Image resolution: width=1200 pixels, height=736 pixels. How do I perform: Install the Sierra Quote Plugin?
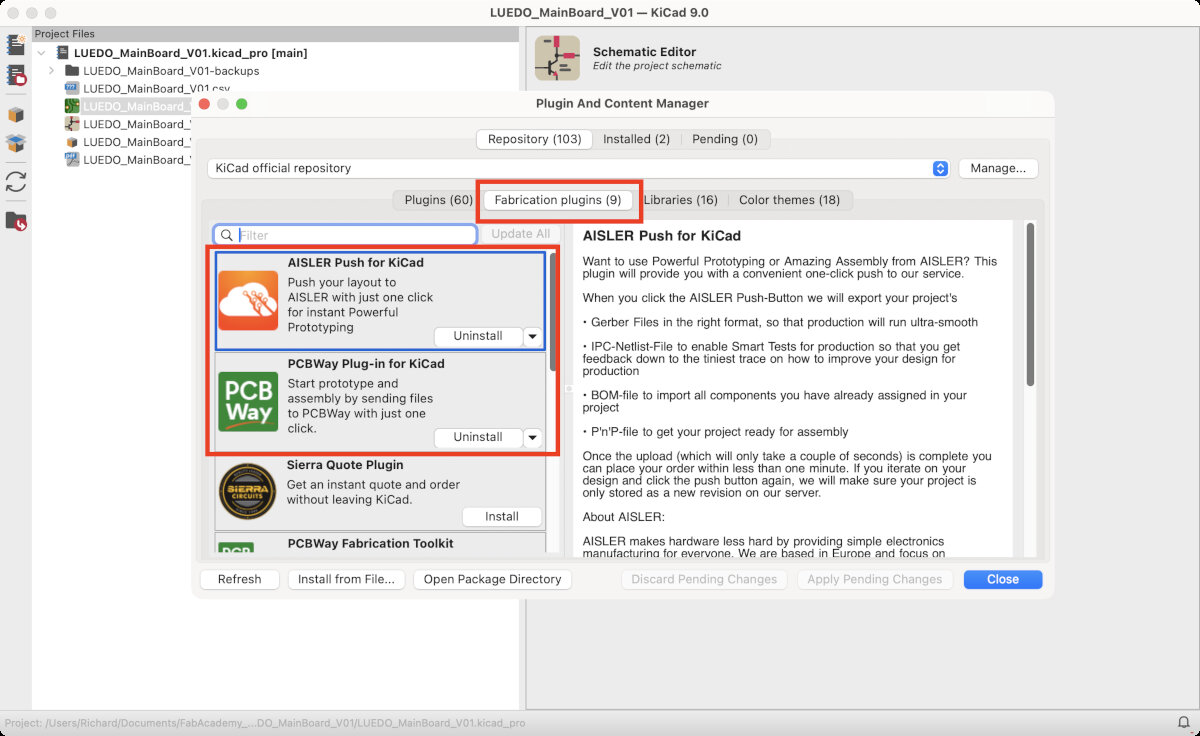tap(502, 517)
